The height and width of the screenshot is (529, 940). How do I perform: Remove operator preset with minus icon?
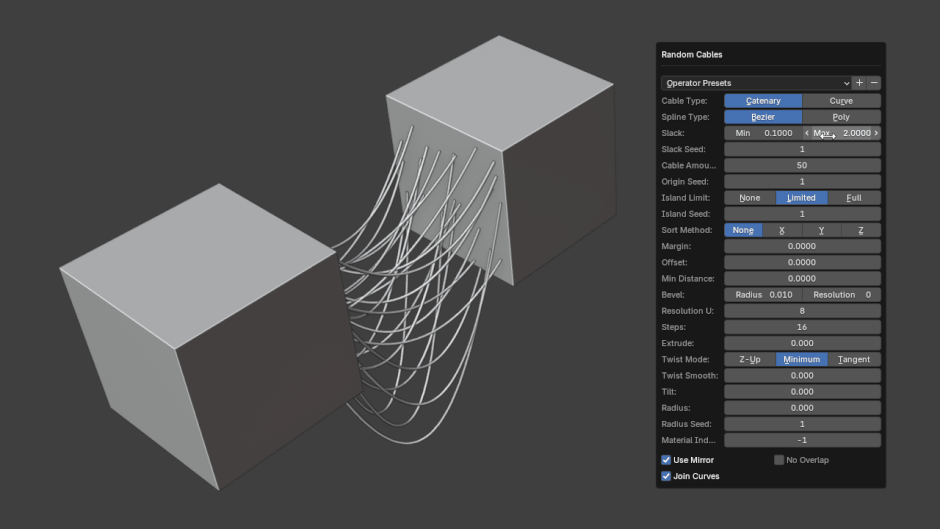(874, 83)
